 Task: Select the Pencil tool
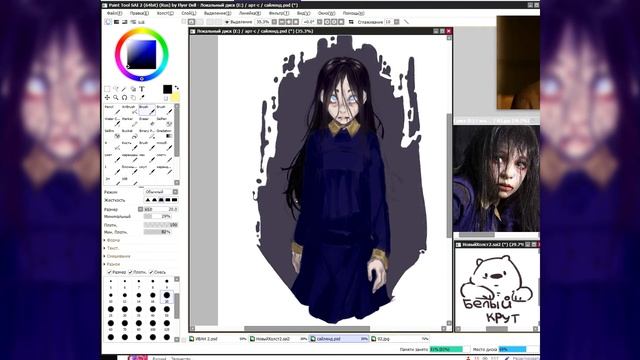pyautogui.click(x=113, y=110)
